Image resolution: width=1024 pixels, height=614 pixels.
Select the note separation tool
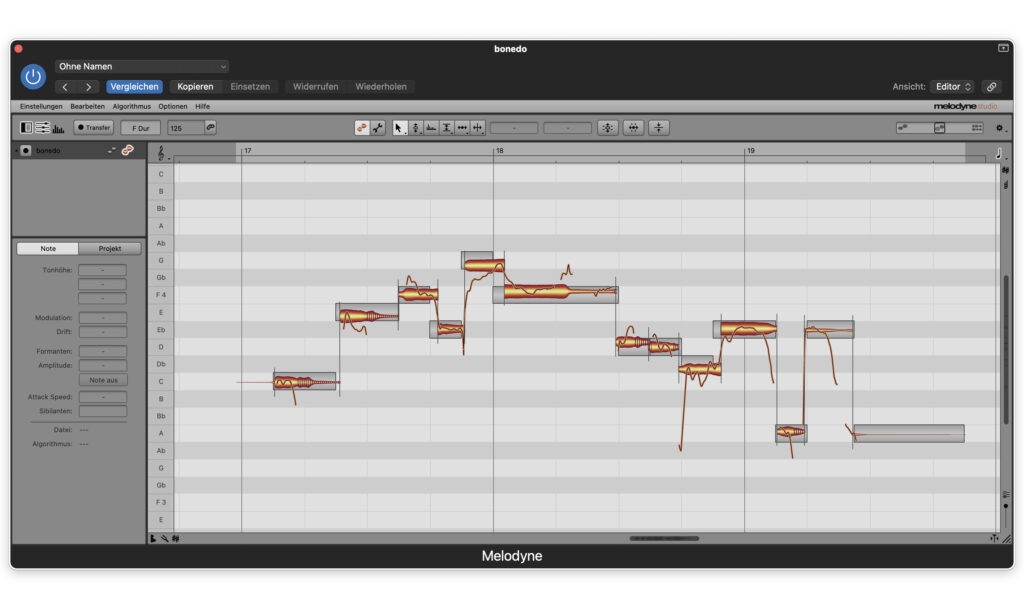478,128
